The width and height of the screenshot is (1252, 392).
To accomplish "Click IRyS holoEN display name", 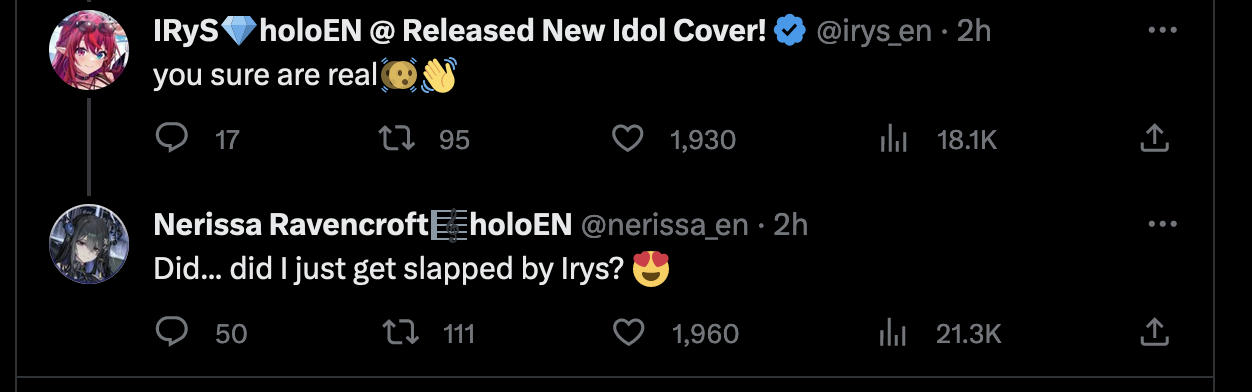I will 459,32.
